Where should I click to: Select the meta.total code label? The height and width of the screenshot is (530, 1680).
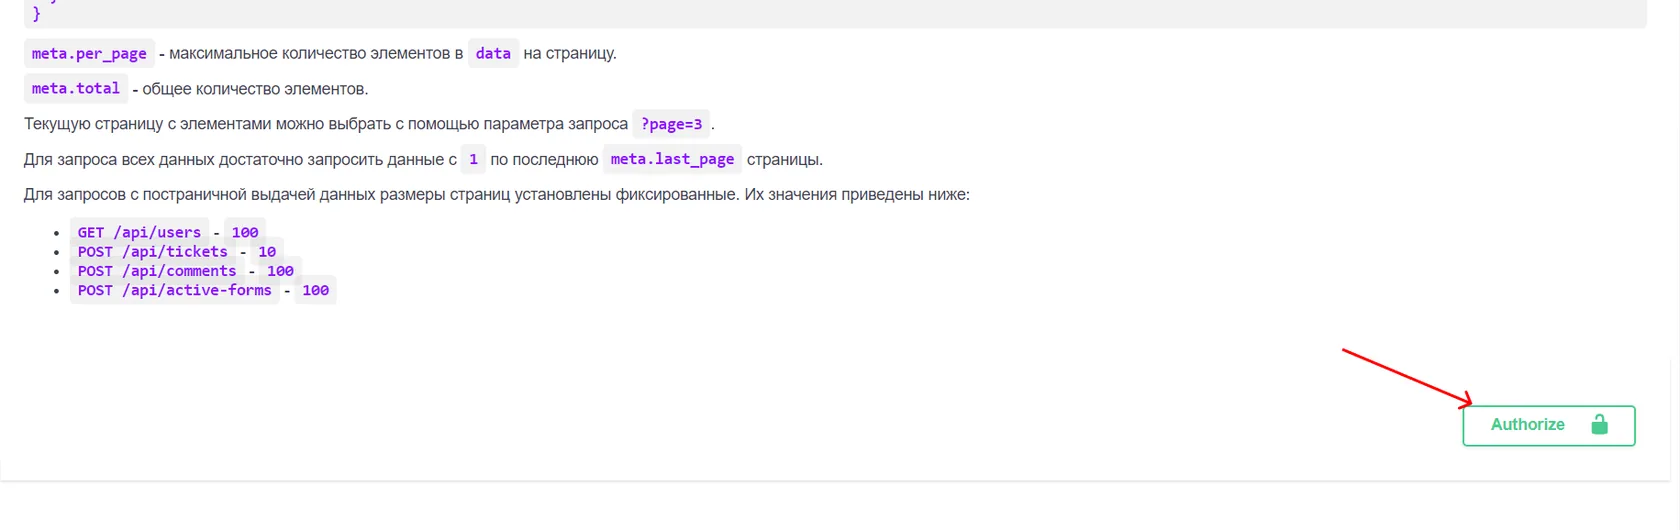click(x=76, y=89)
